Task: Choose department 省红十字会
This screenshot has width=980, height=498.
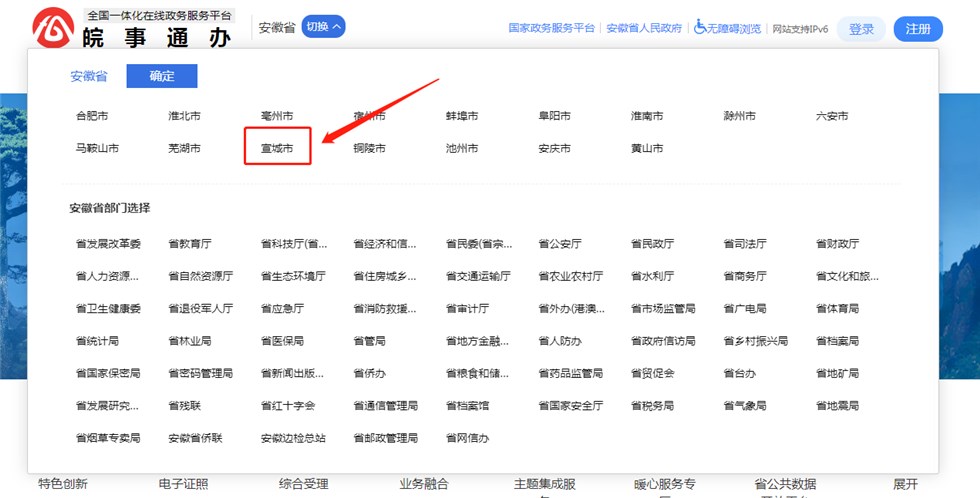Action: click(288, 406)
